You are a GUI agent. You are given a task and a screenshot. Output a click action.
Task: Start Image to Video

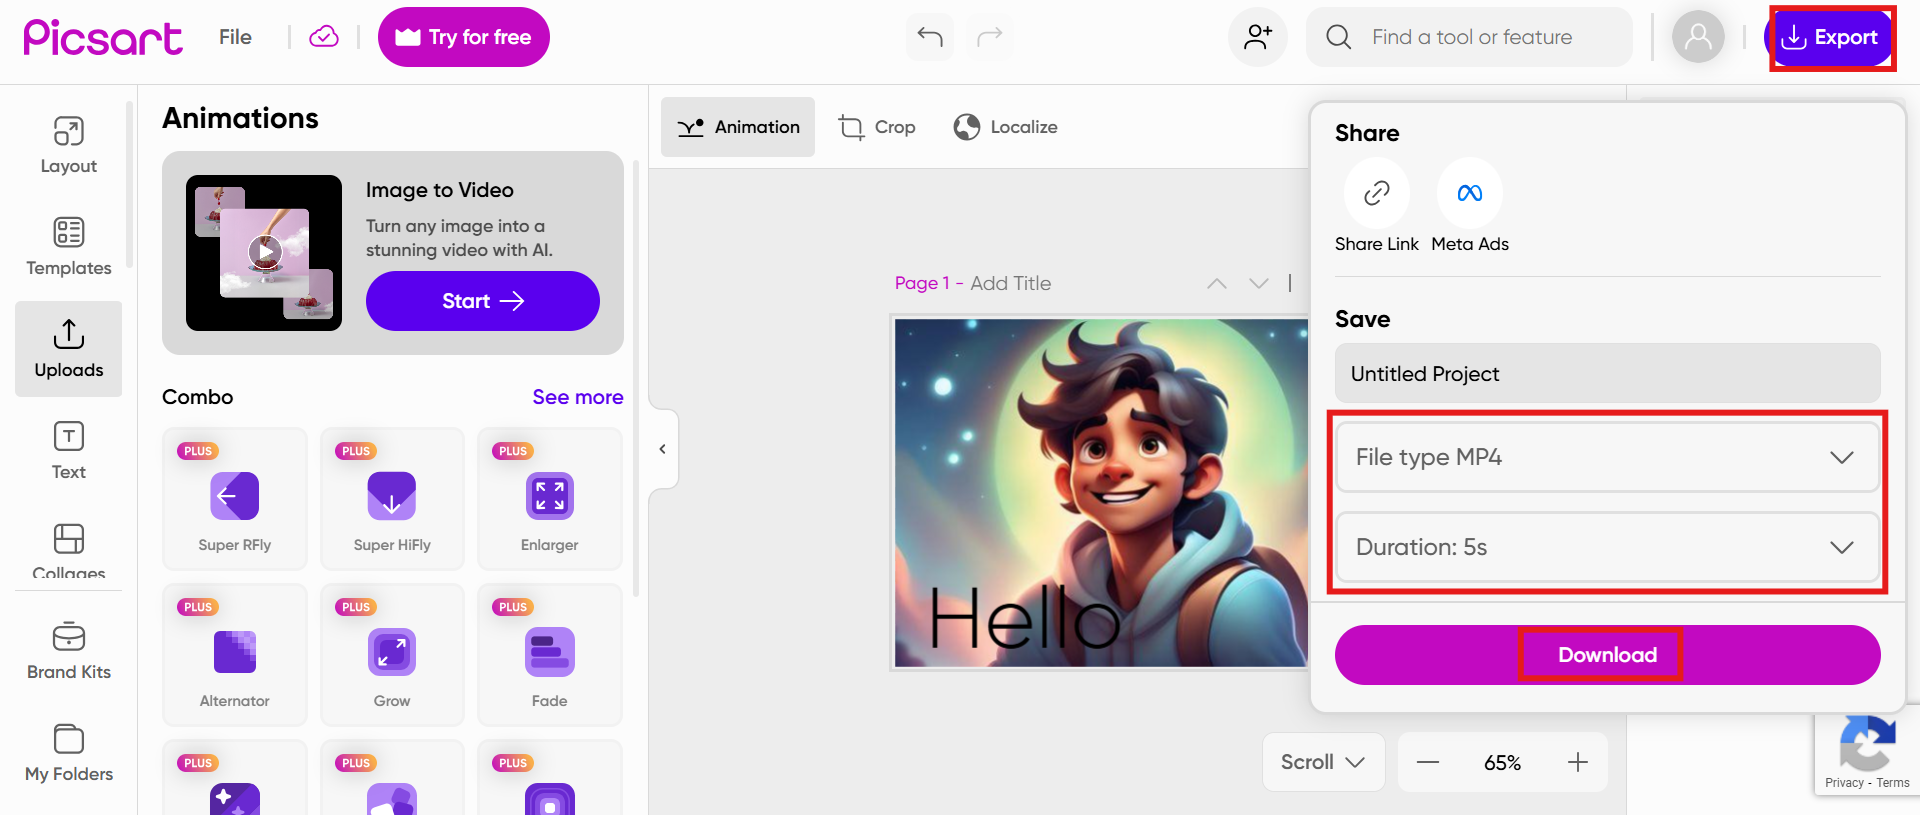tap(483, 301)
